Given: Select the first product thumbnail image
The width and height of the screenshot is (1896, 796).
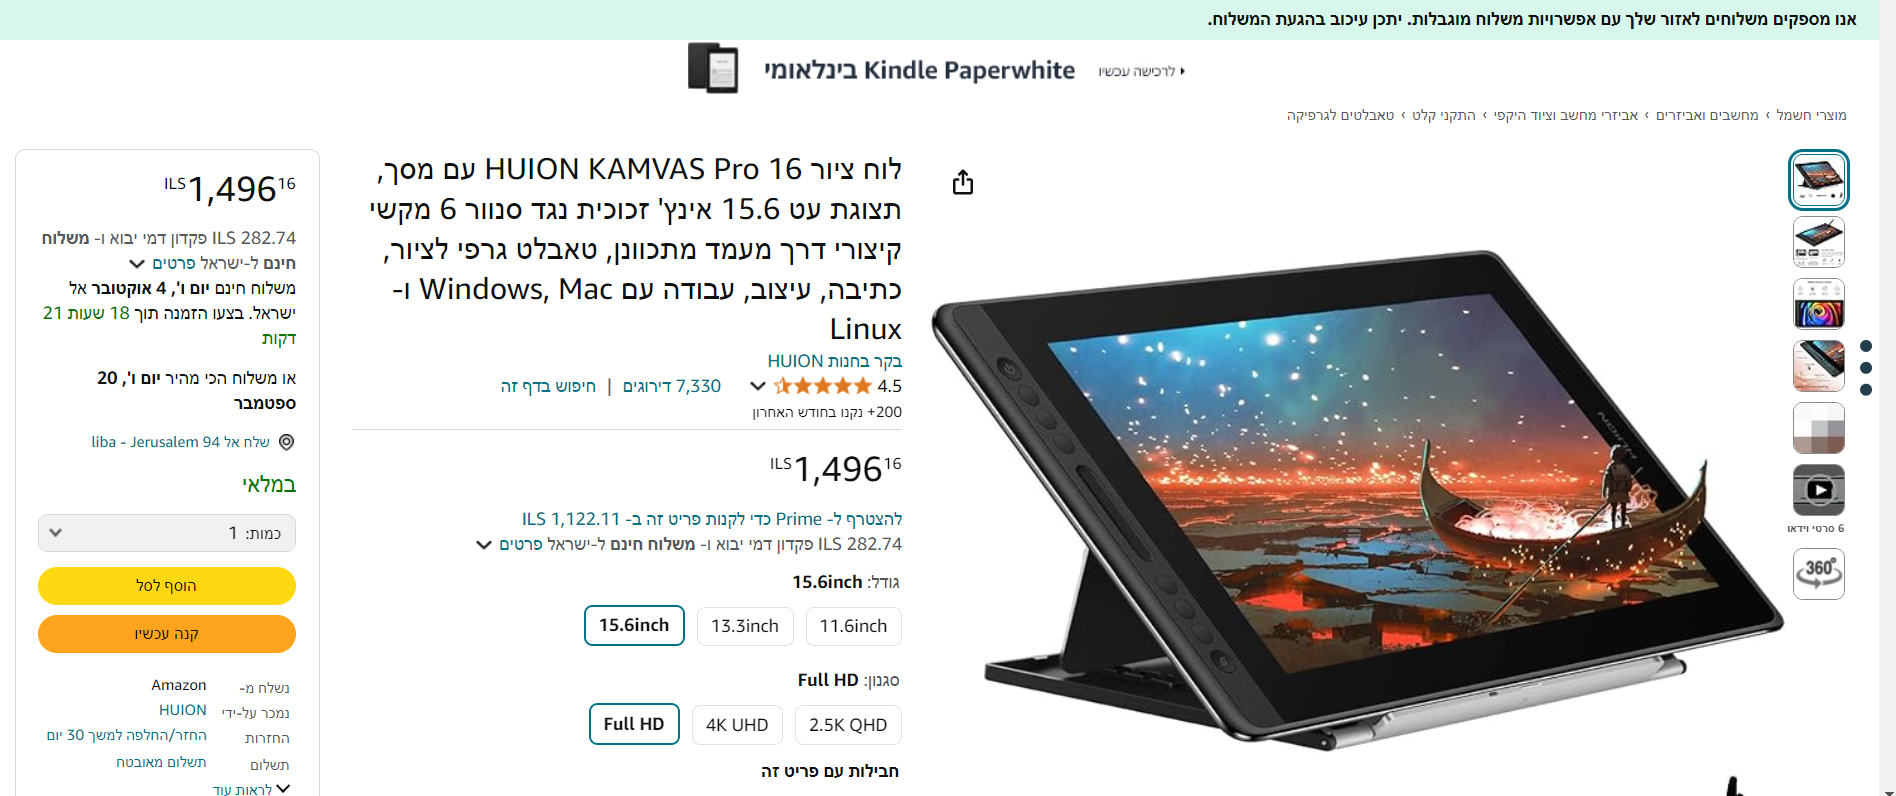Looking at the screenshot, I should coord(1818,180).
